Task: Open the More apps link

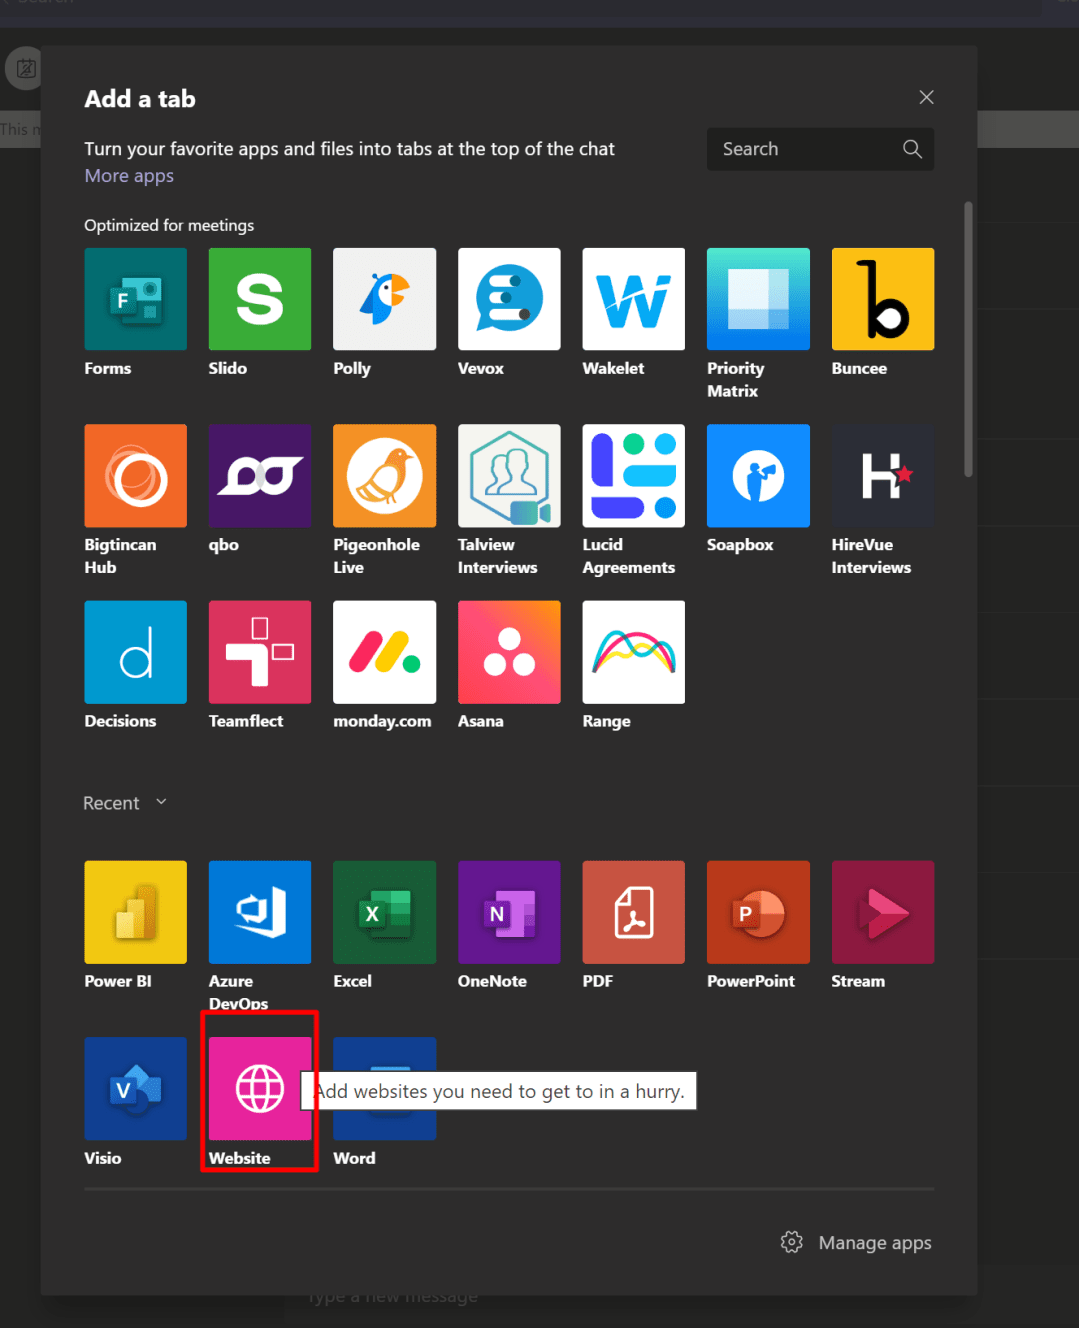Action: 129,176
